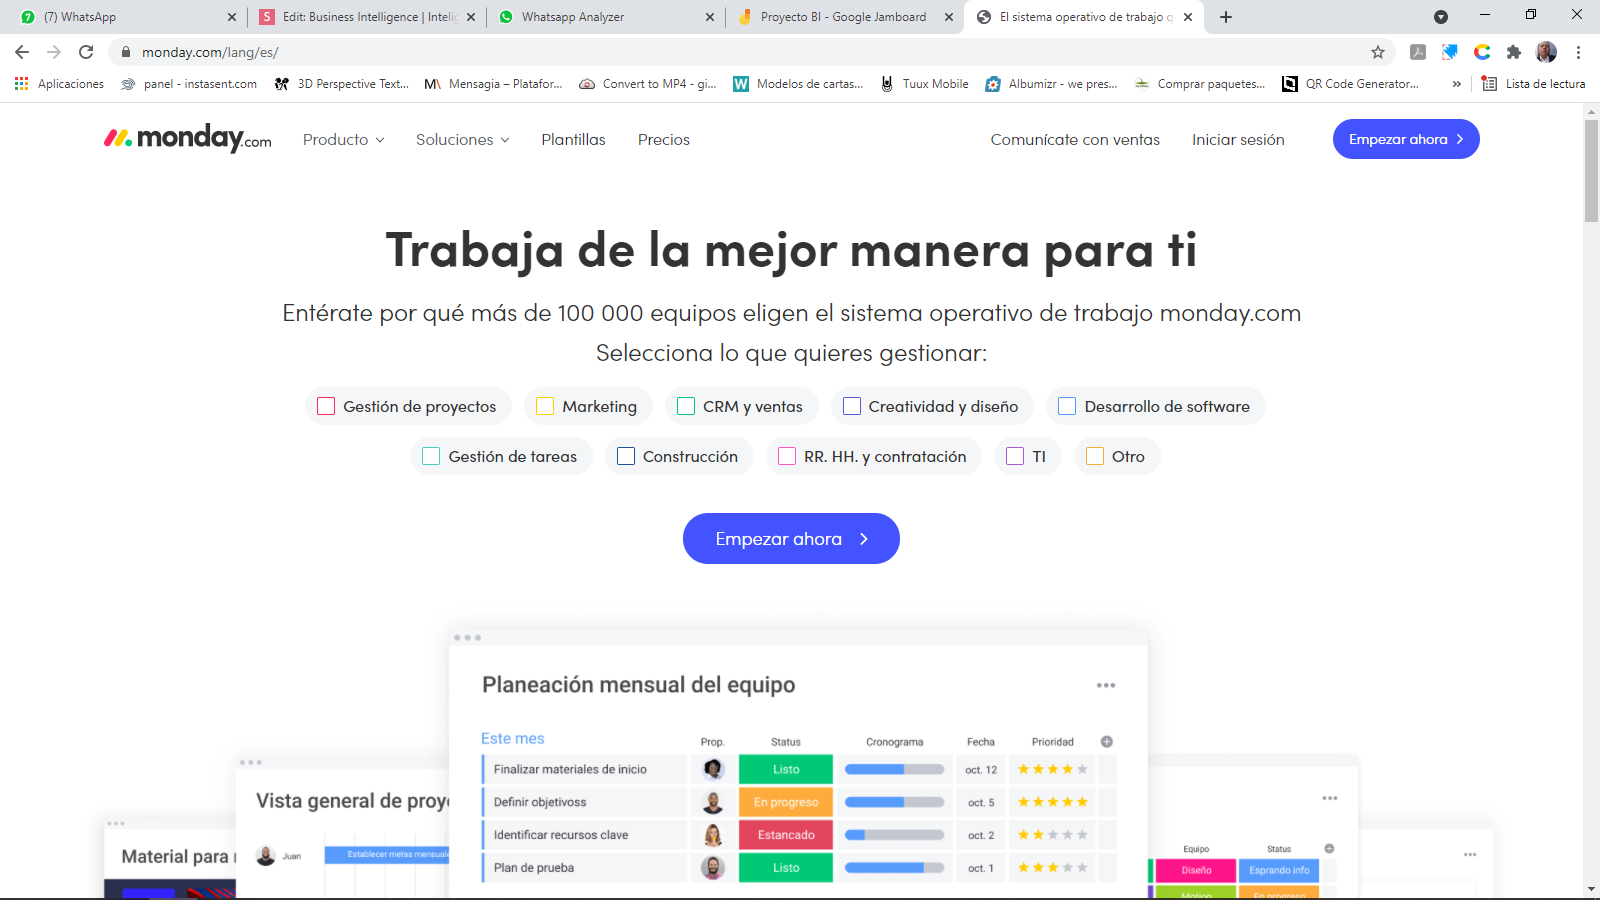Image resolution: width=1600 pixels, height=900 pixels.
Task: Open the Extensions puzzle icon
Action: pyautogui.click(x=1514, y=52)
